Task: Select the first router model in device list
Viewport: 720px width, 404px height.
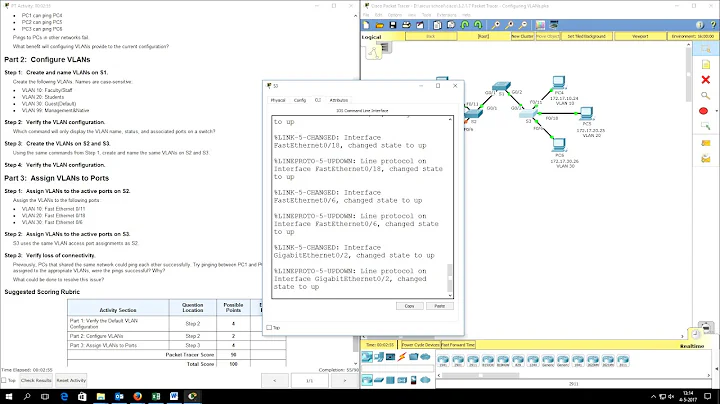Action: click(x=443, y=360)
